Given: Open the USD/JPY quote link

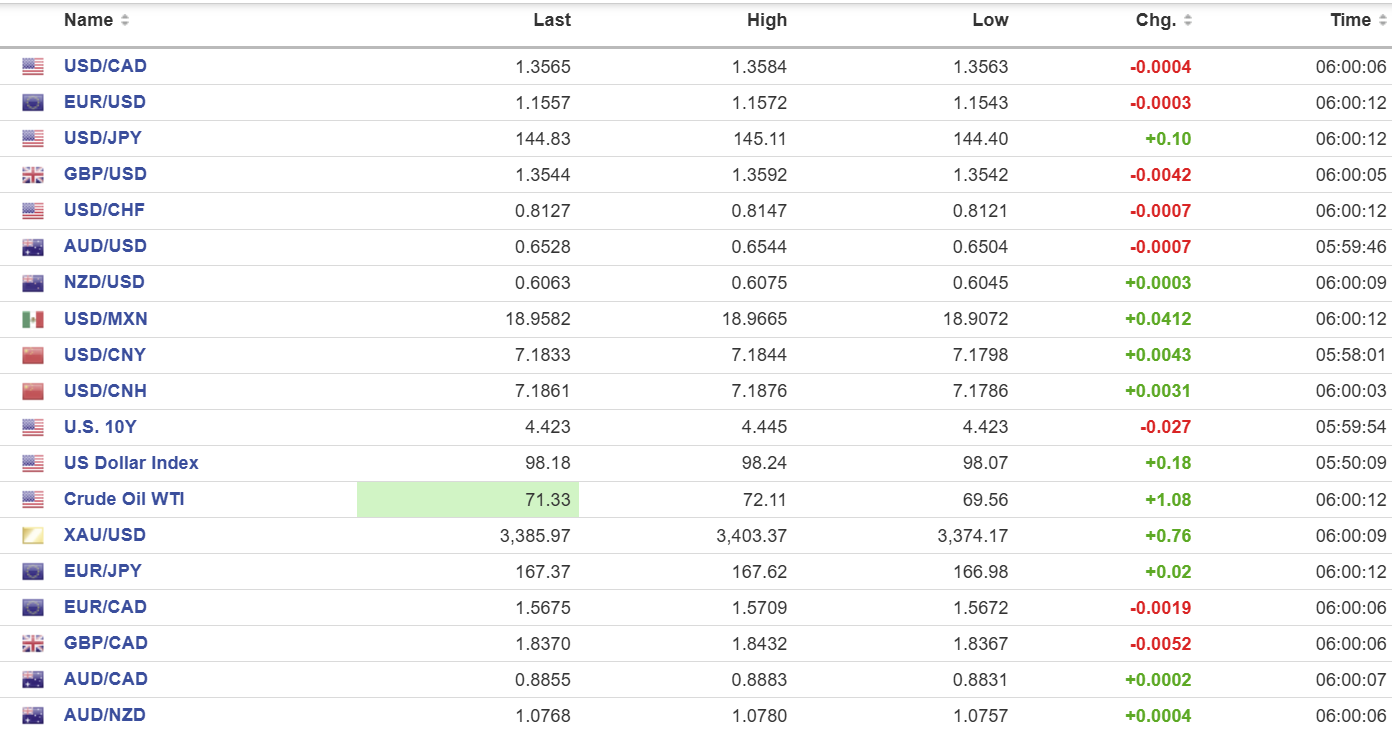Looking at the screenshot, I should (103, 138).
